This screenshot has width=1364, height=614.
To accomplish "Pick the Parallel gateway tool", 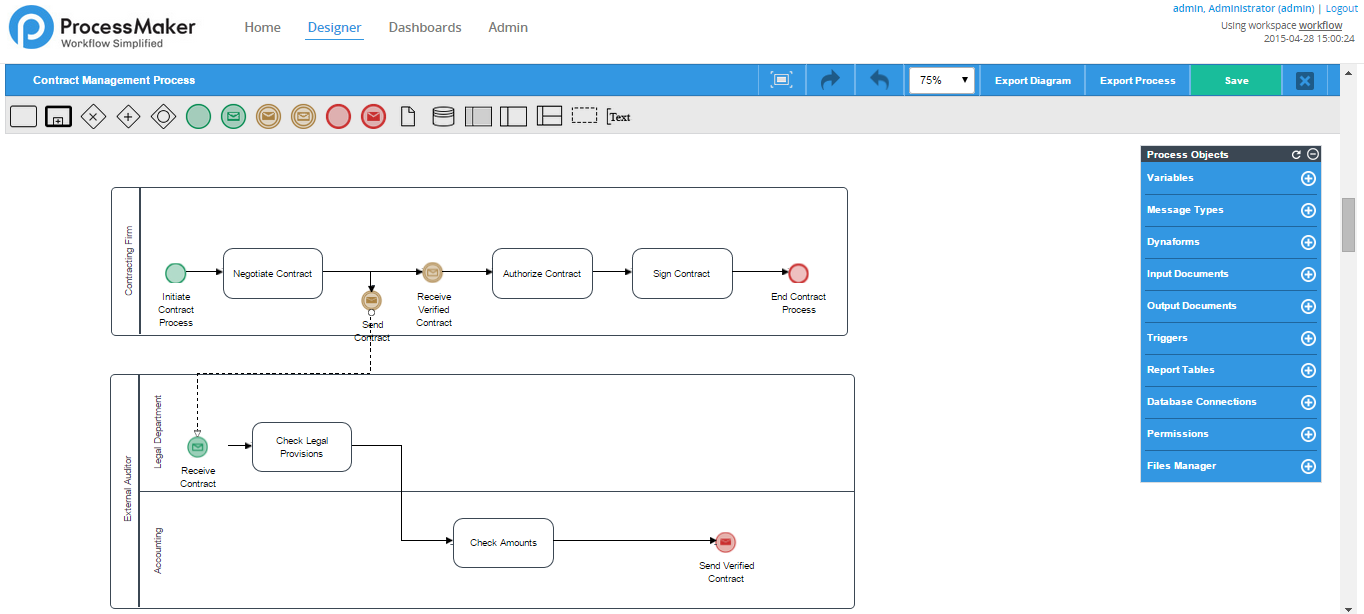I will point(128,117).
